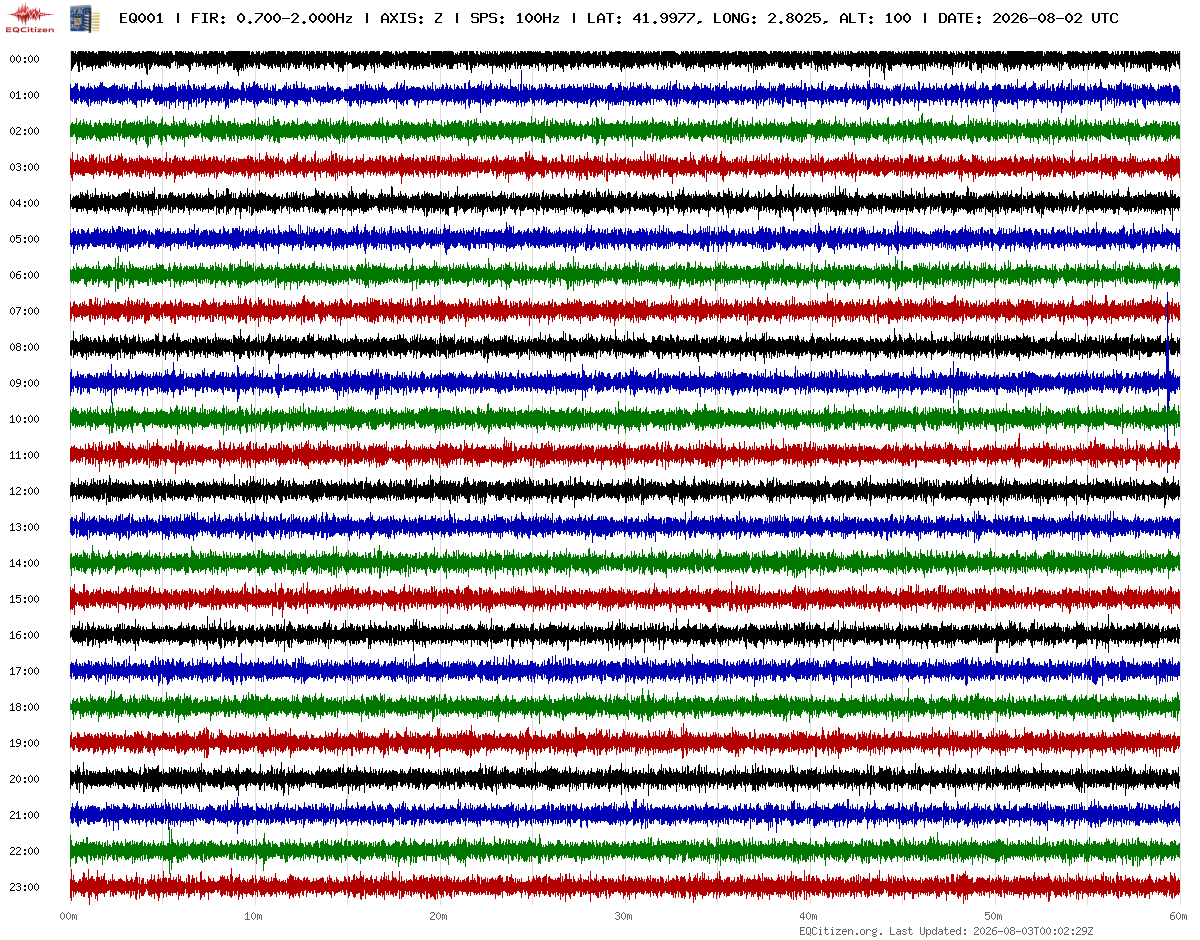Click the 20m minute axis label
Viewport: 1200px width, 940px height.
pos(438,916)
